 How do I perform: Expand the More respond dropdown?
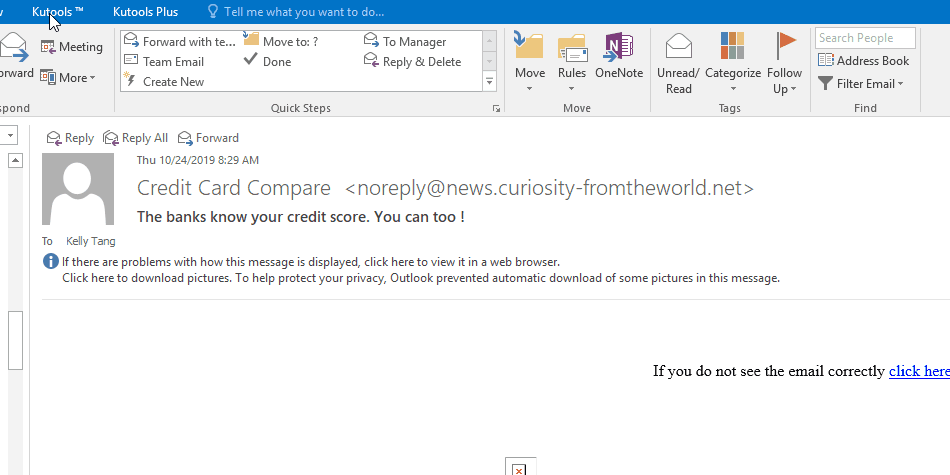[68, 78]
